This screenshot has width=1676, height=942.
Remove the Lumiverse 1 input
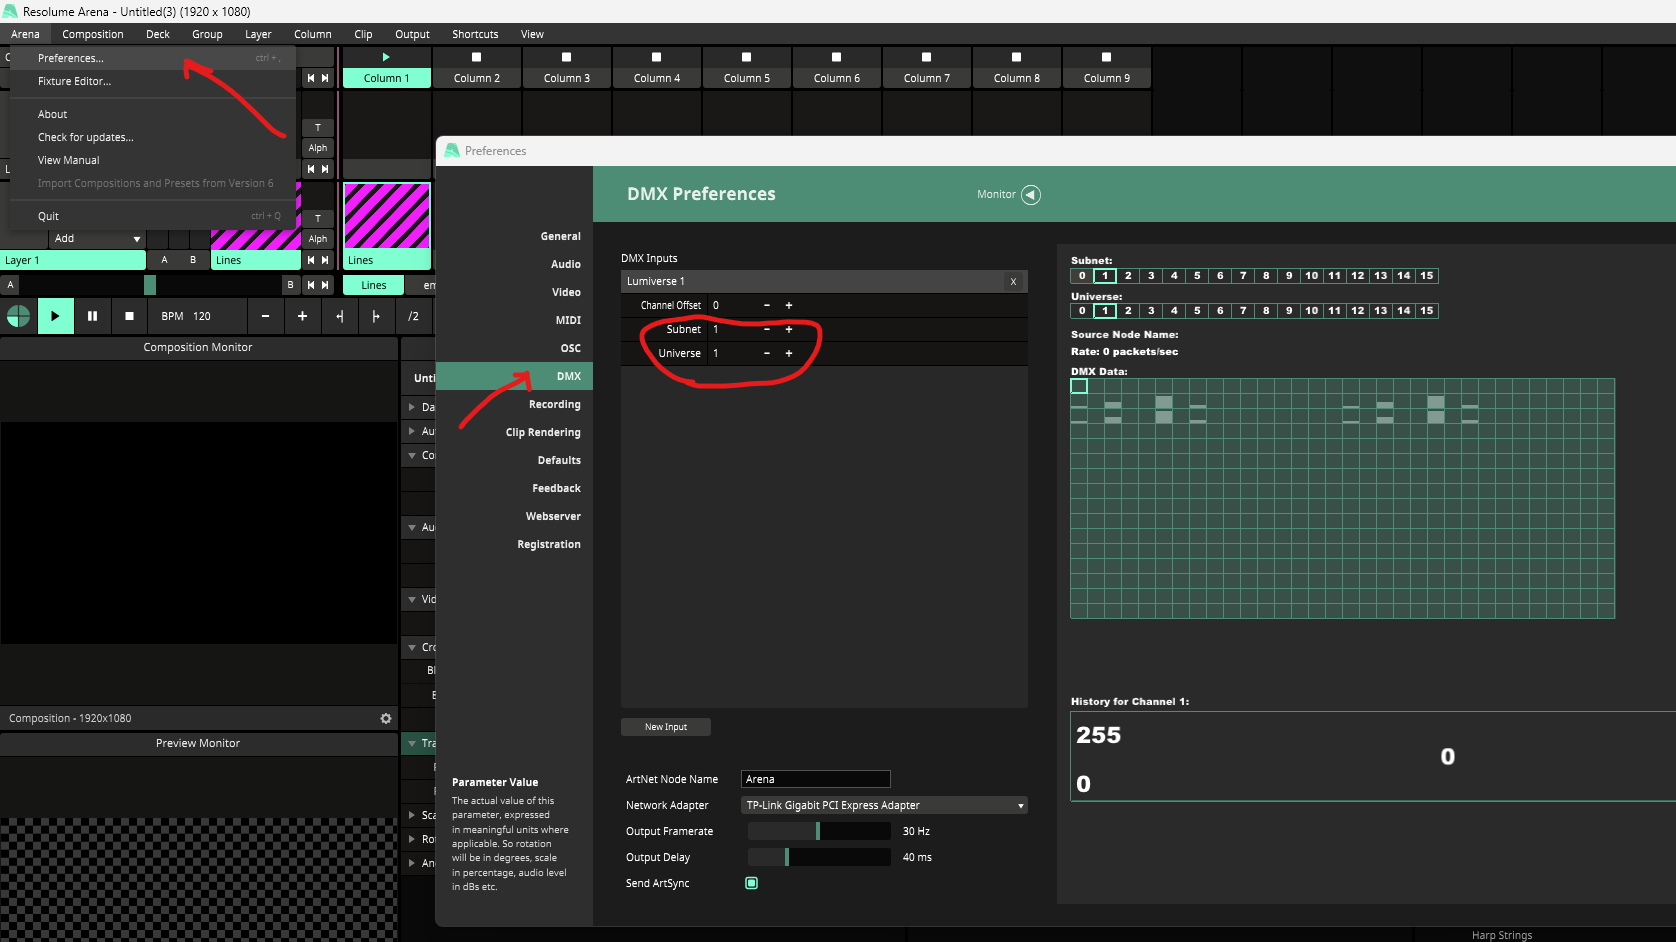pos(1013,282)
